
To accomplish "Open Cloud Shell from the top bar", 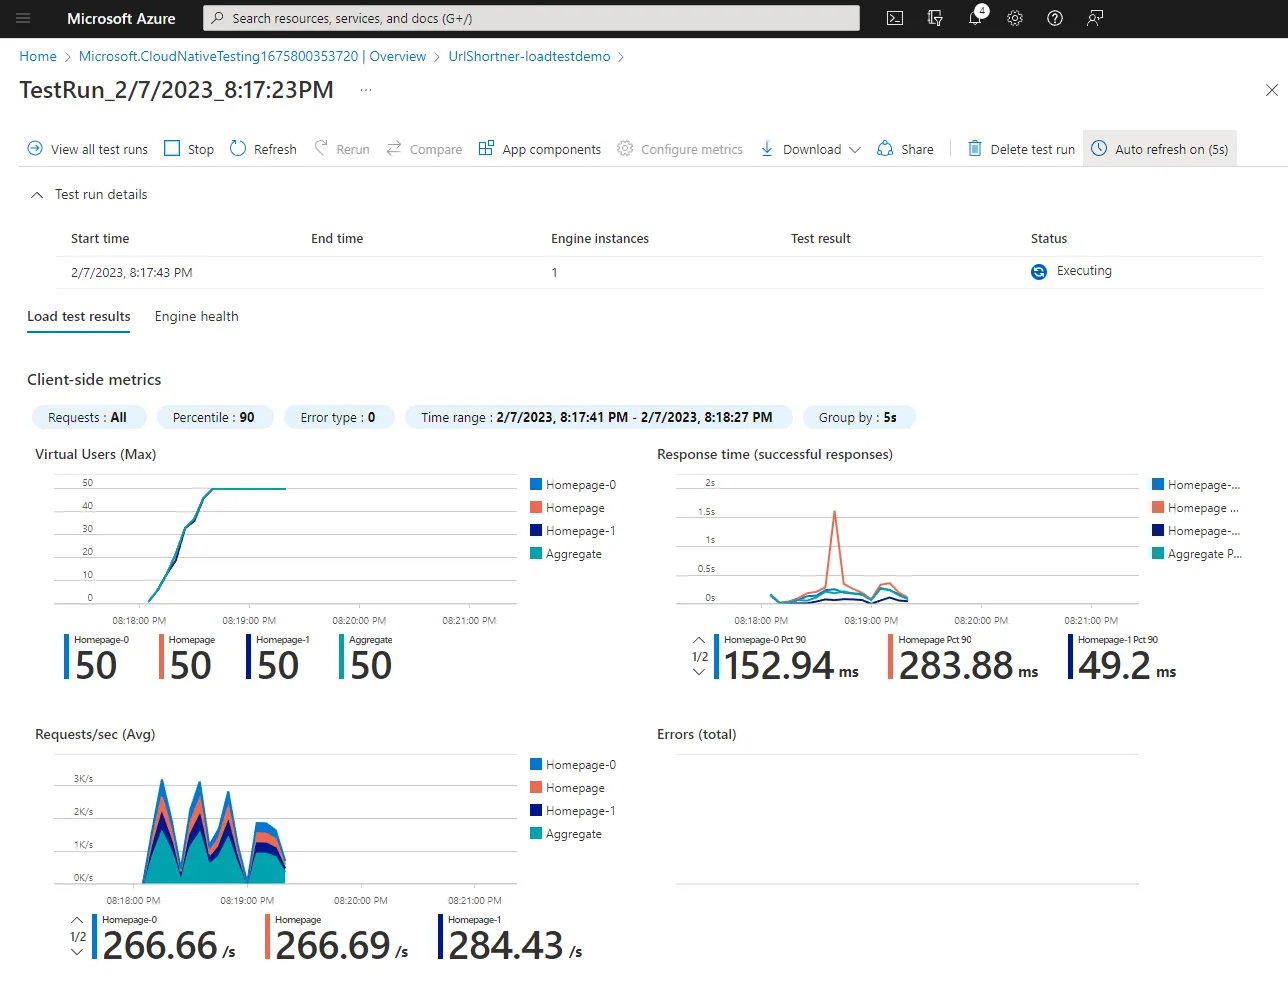I will click(x=895, y=18).
